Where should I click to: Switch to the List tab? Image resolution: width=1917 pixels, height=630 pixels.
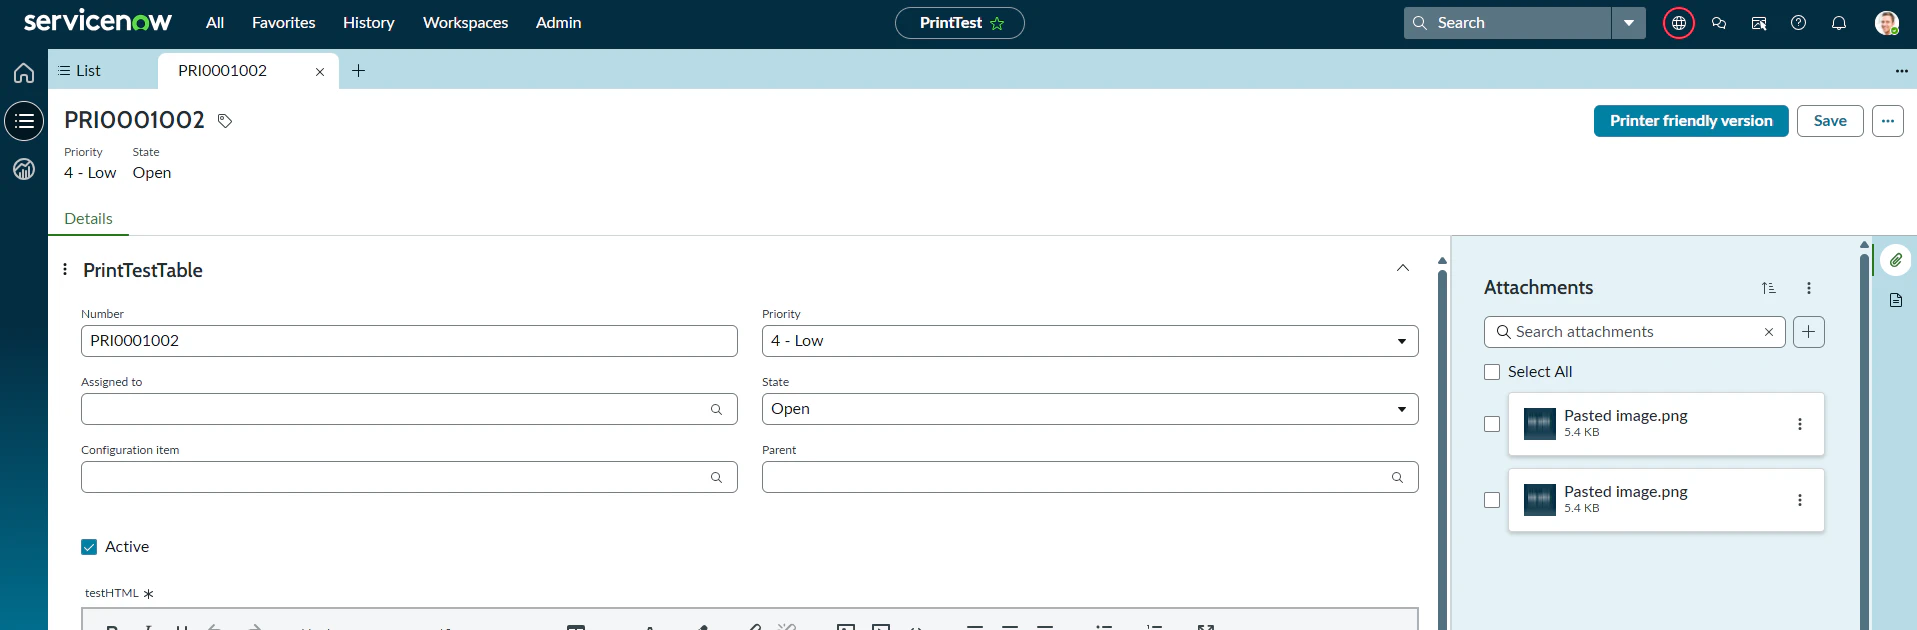click(80, 71)
